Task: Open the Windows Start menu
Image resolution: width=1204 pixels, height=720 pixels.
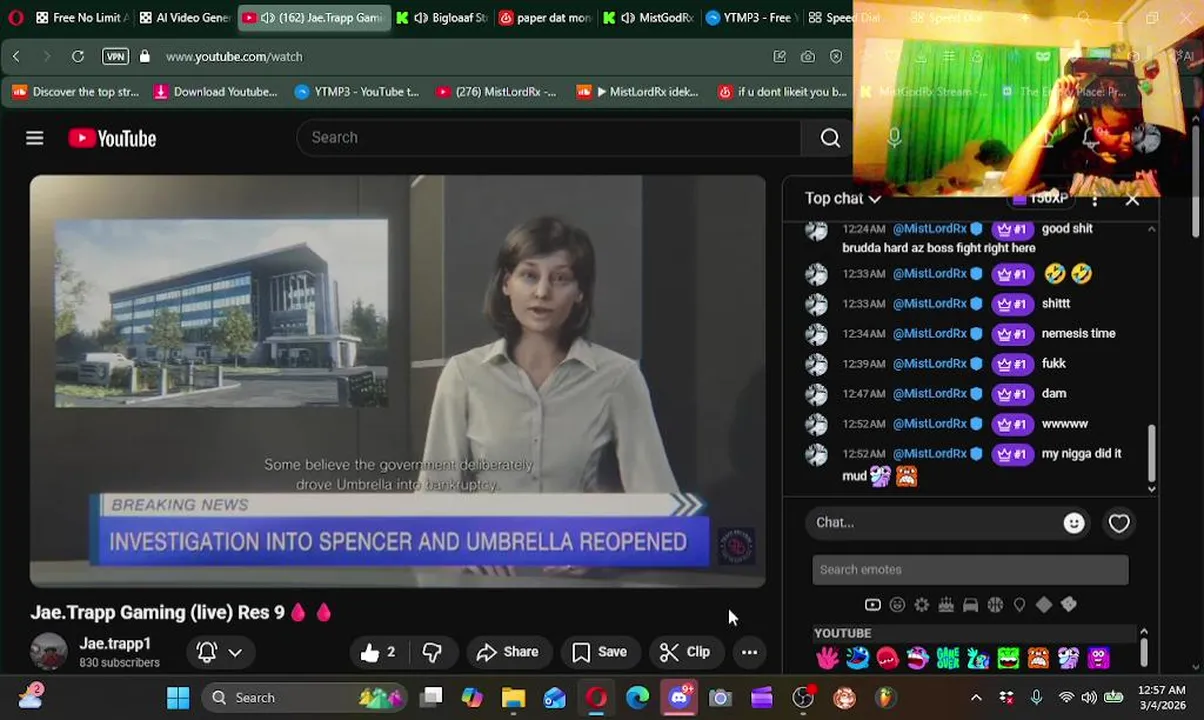Action: [178, 698]
